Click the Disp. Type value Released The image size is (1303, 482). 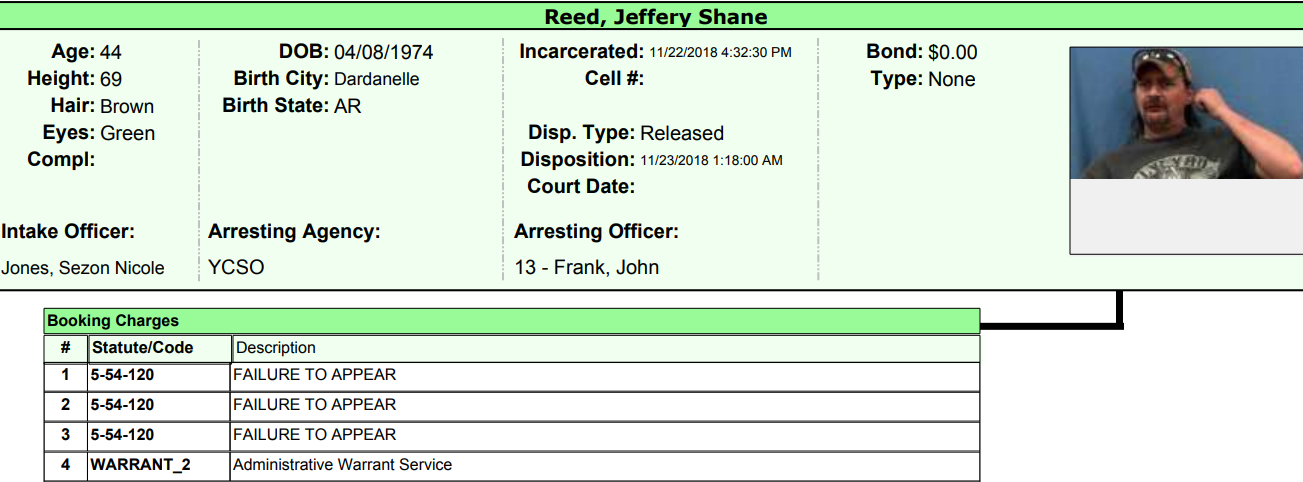pos(681,133)
